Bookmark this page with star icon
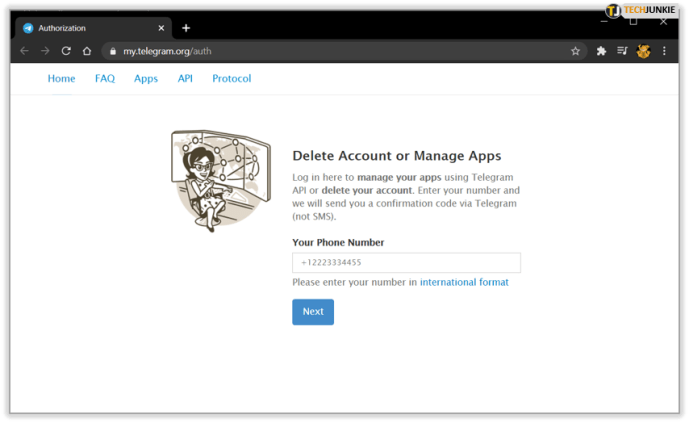The image size is (689, 423). [575, 51]
